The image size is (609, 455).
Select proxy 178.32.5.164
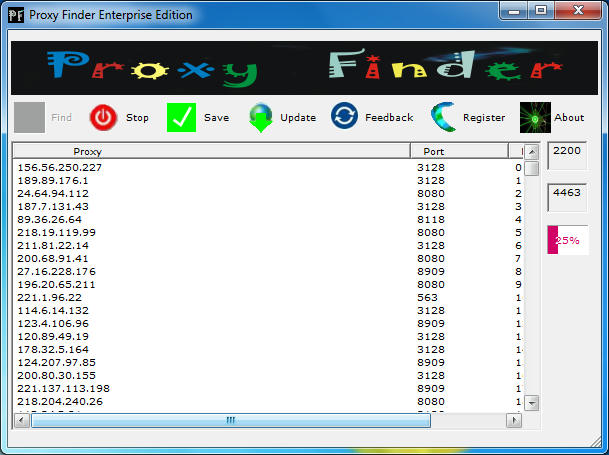pos(53,350)
